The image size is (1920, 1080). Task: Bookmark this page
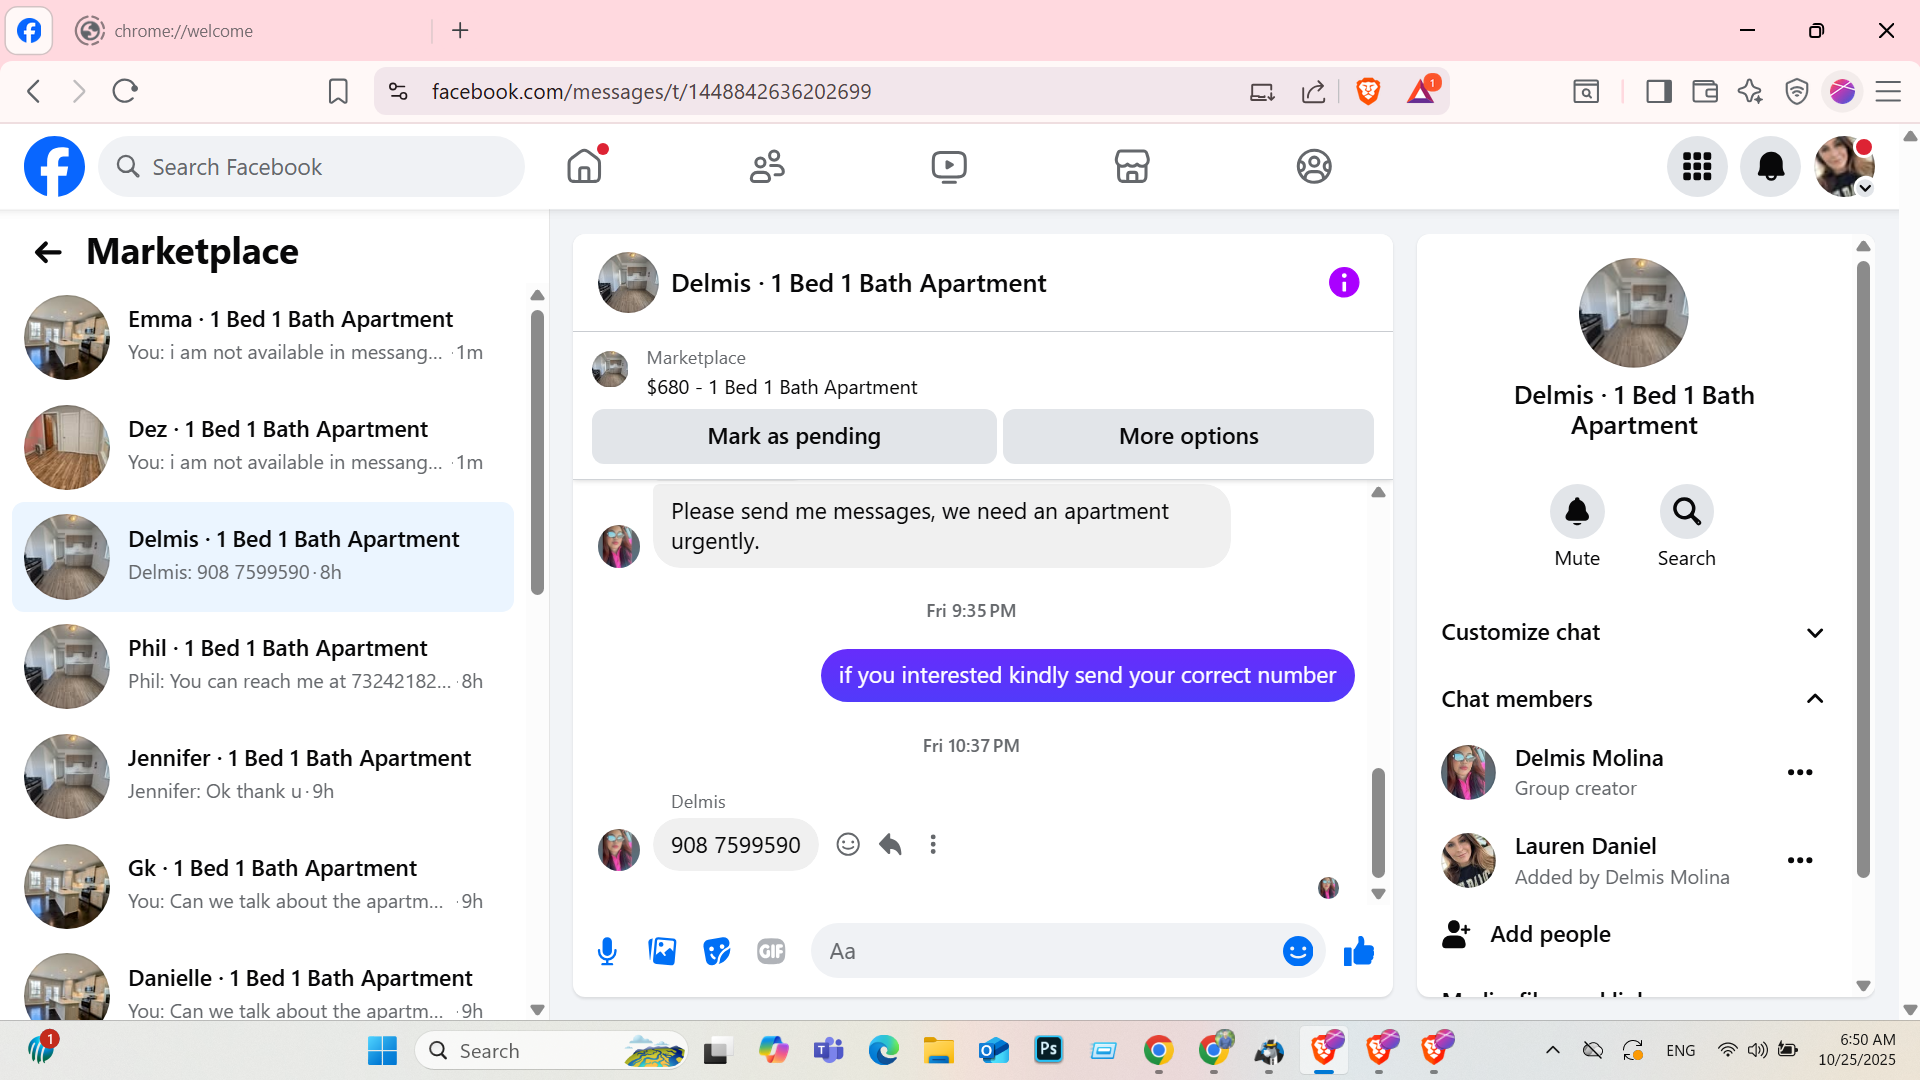(338, 92)
